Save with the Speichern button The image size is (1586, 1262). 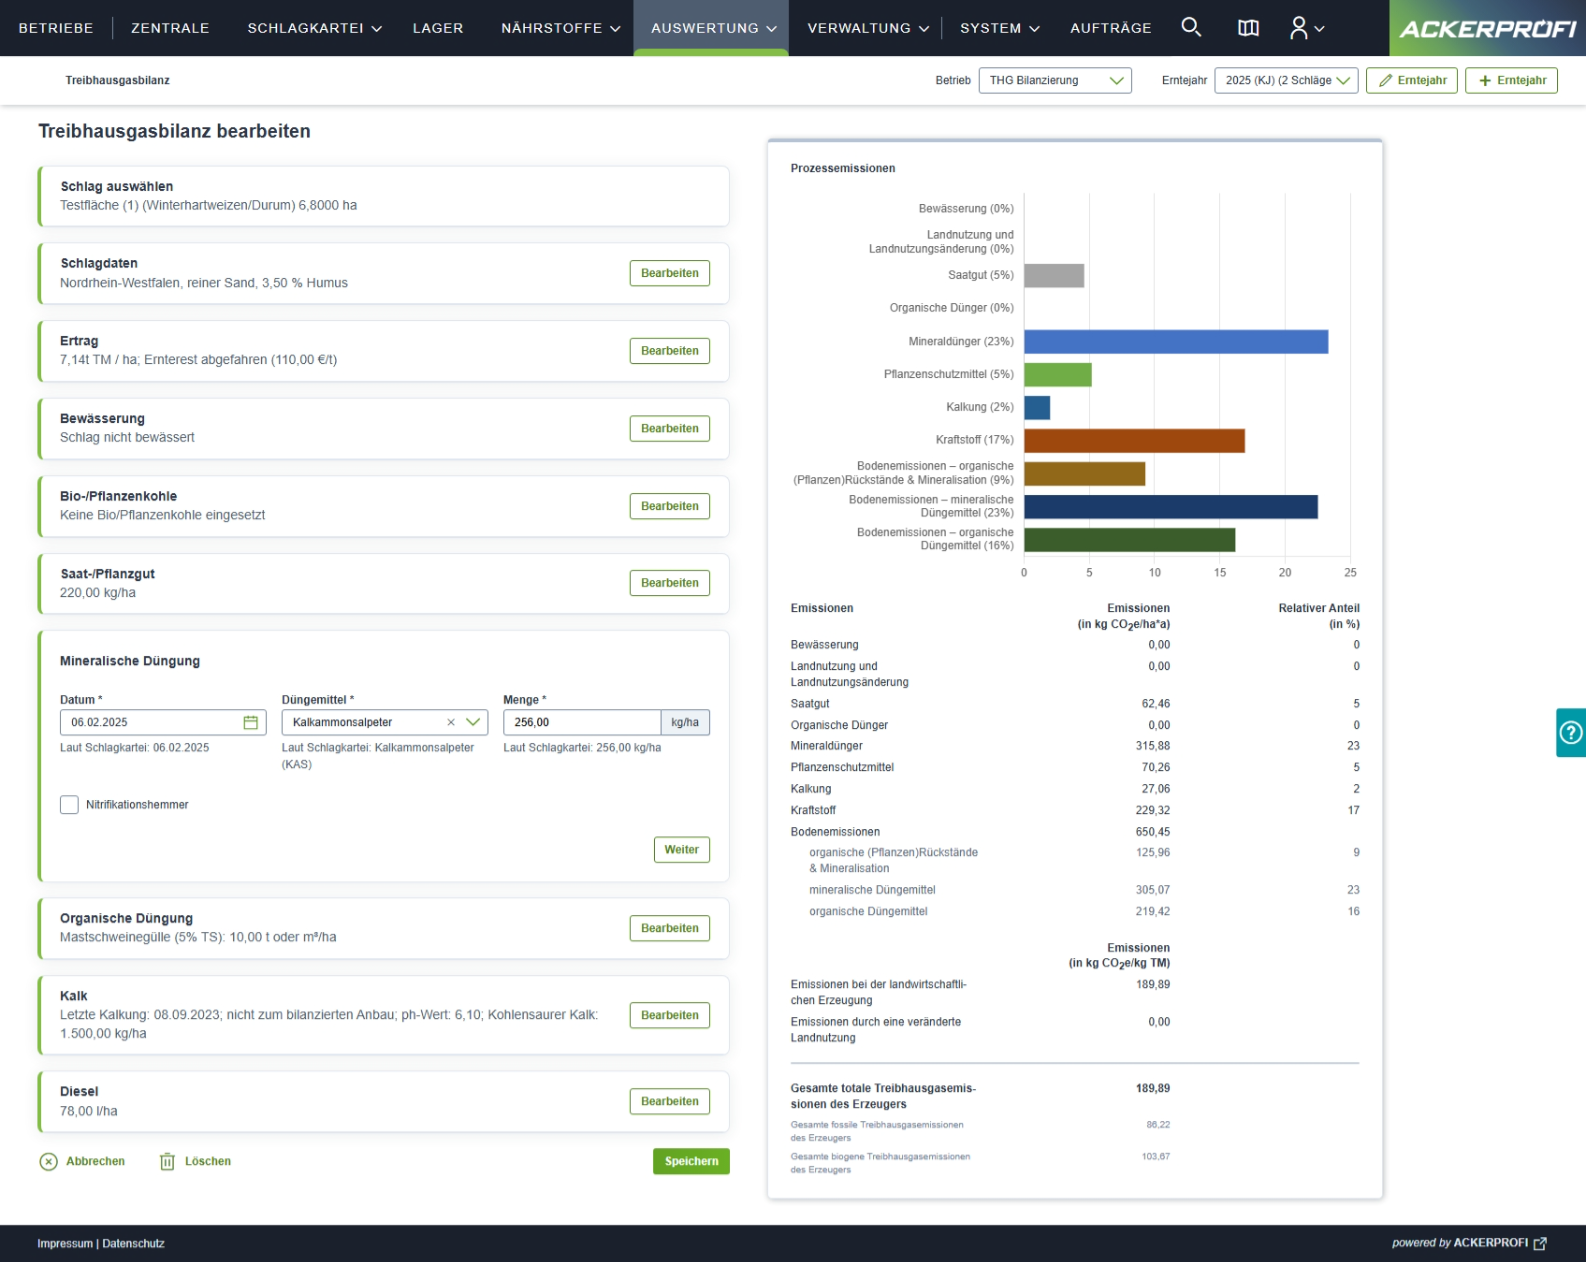point(691,1161)
